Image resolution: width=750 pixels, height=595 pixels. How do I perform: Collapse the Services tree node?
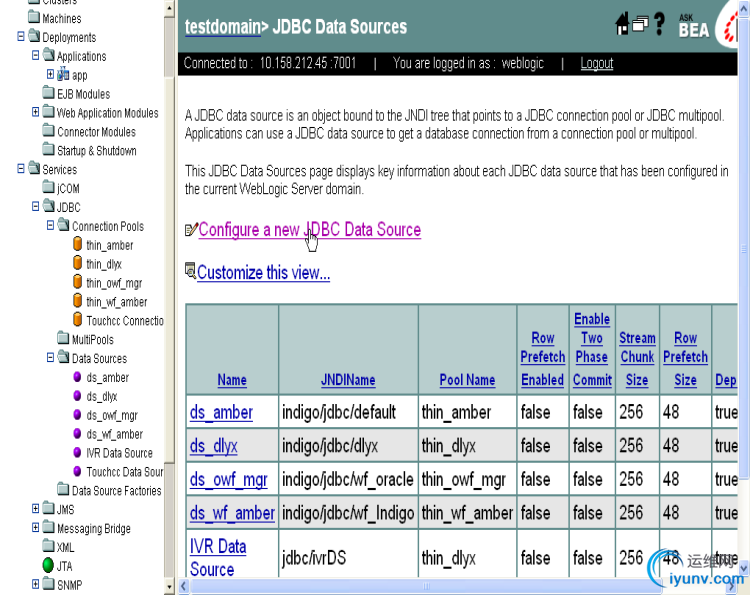click(x=21, y=169)
